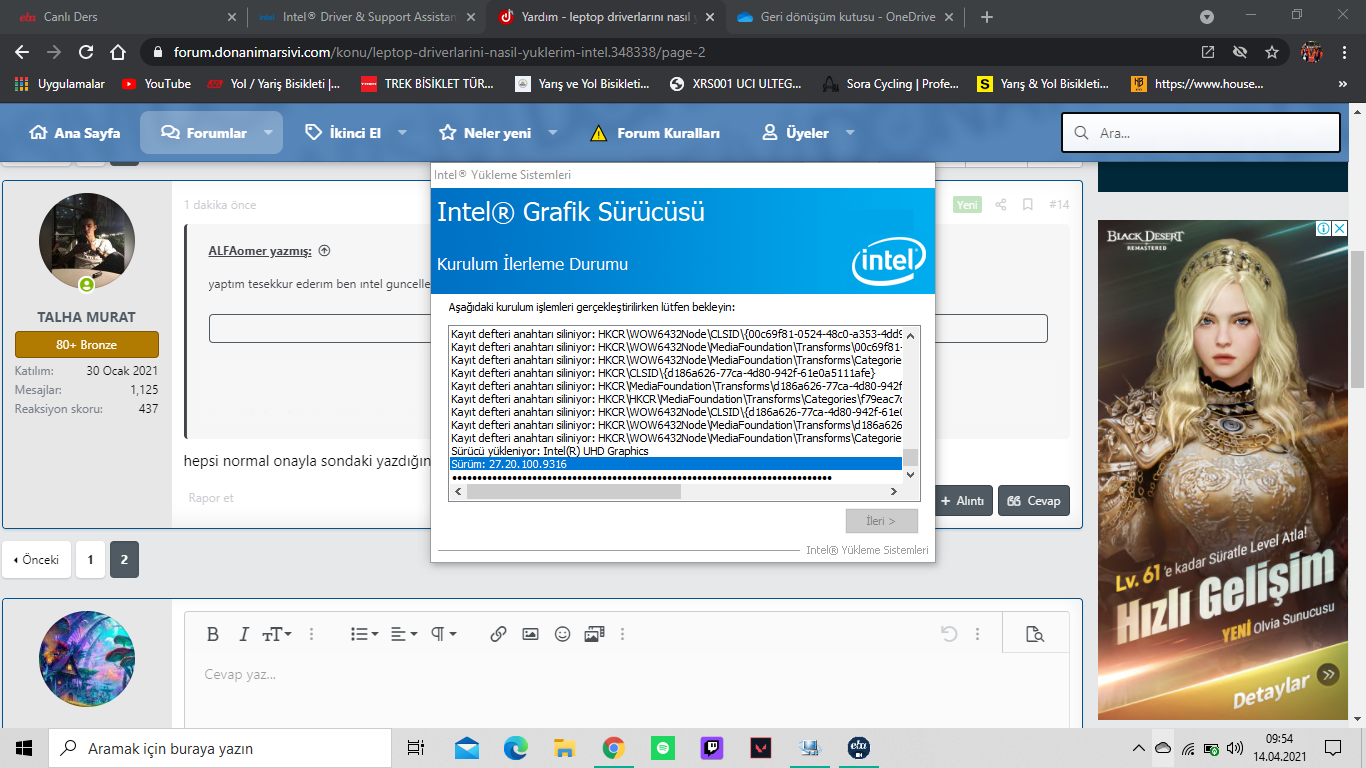Open Twitch from the taskbar
The height and width of the screenshot is (768, 1366).
click(x=712, y=748)
